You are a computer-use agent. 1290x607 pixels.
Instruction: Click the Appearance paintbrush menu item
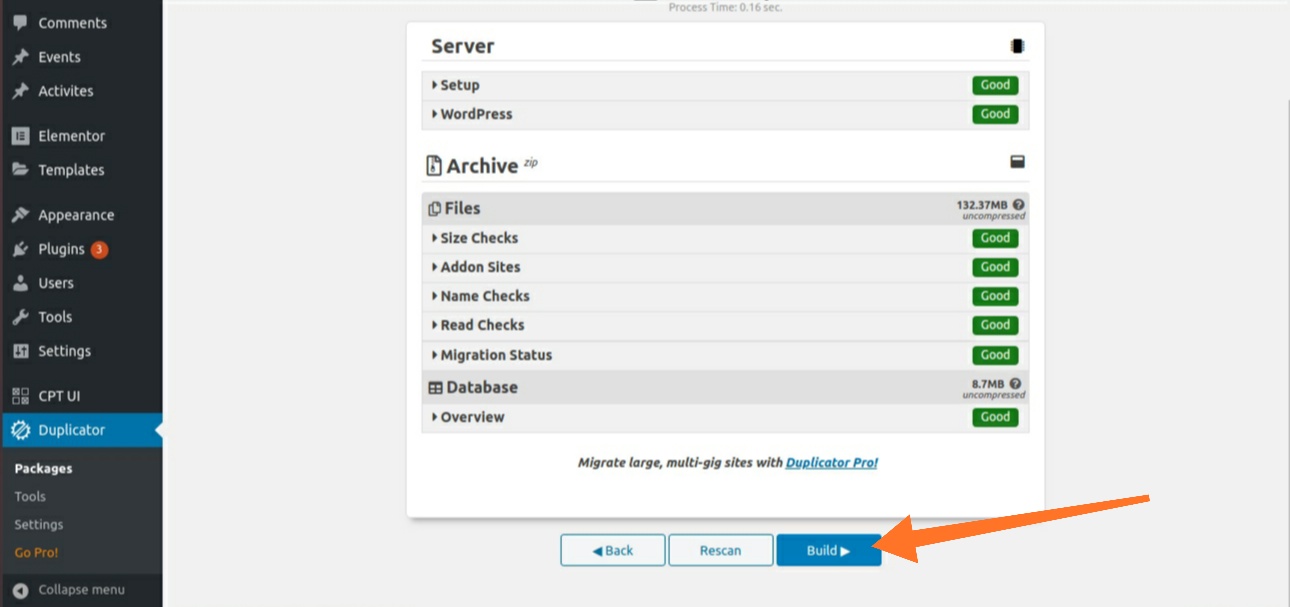coord(75,215)
